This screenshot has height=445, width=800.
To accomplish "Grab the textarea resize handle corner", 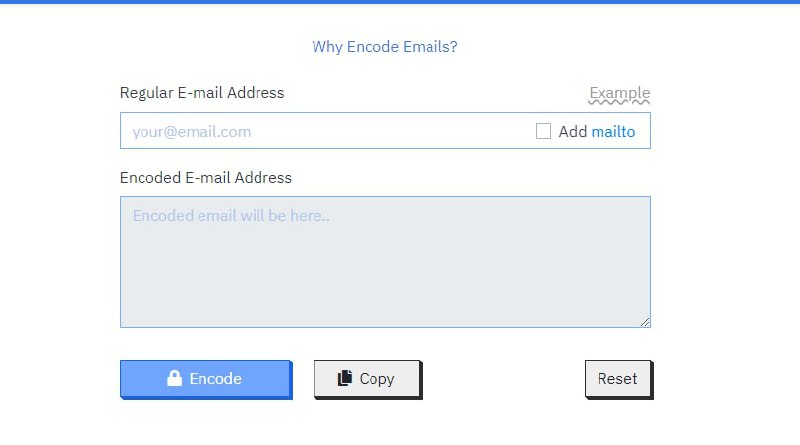I will click(645, 322).
